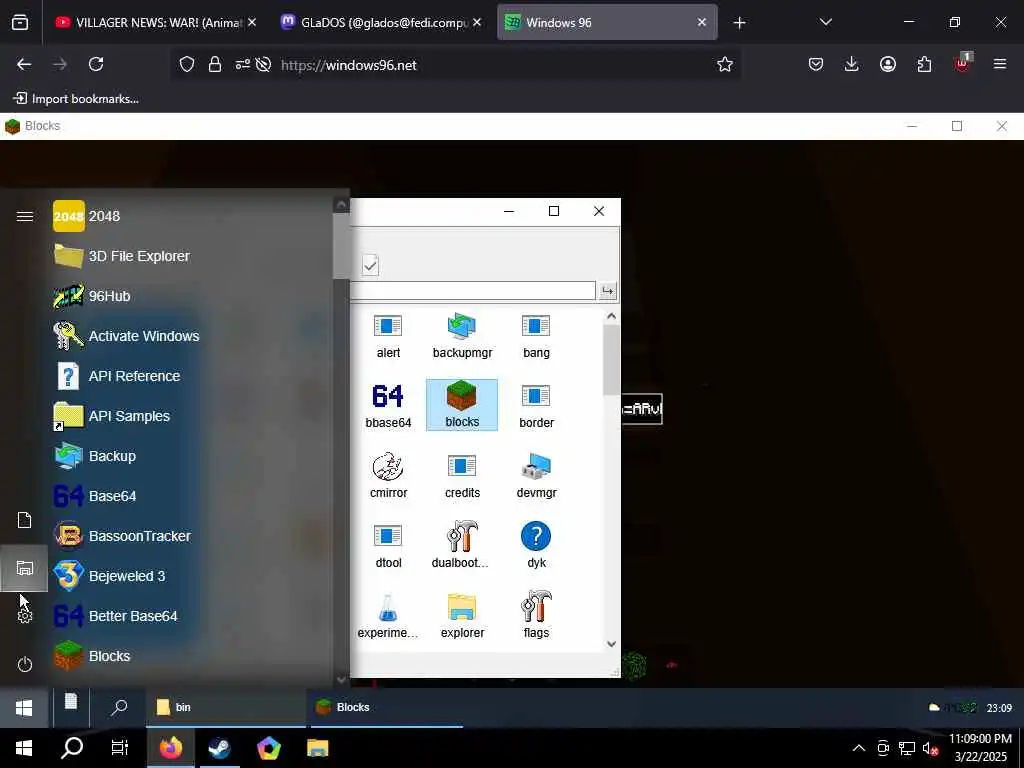The image size is (1024, 768).
Task: Open Steam from the Windows taskbar
Action: tap(219, 748)
